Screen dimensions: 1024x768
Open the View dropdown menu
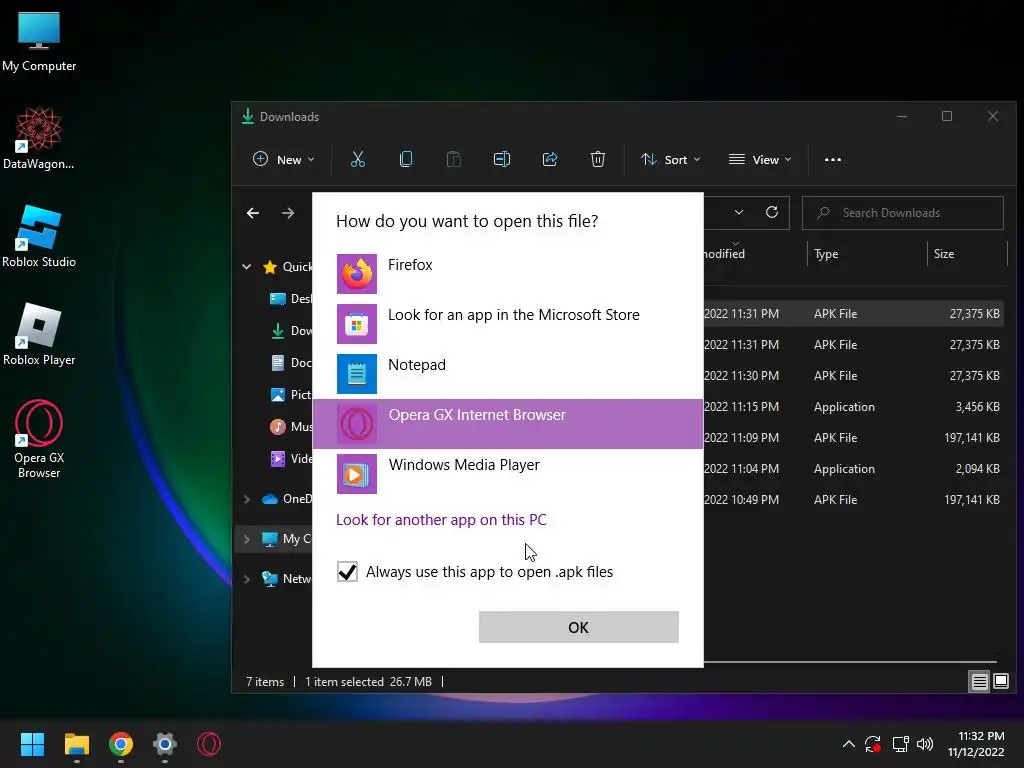(x=760, y=159)
